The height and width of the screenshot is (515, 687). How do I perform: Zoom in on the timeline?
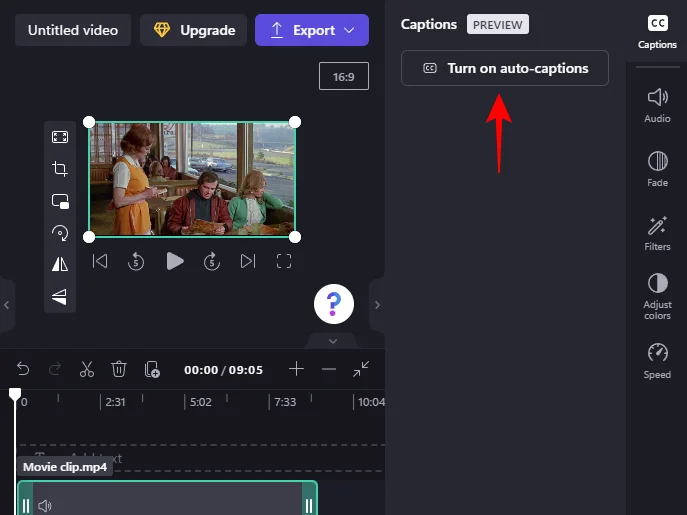pos(297,369)
